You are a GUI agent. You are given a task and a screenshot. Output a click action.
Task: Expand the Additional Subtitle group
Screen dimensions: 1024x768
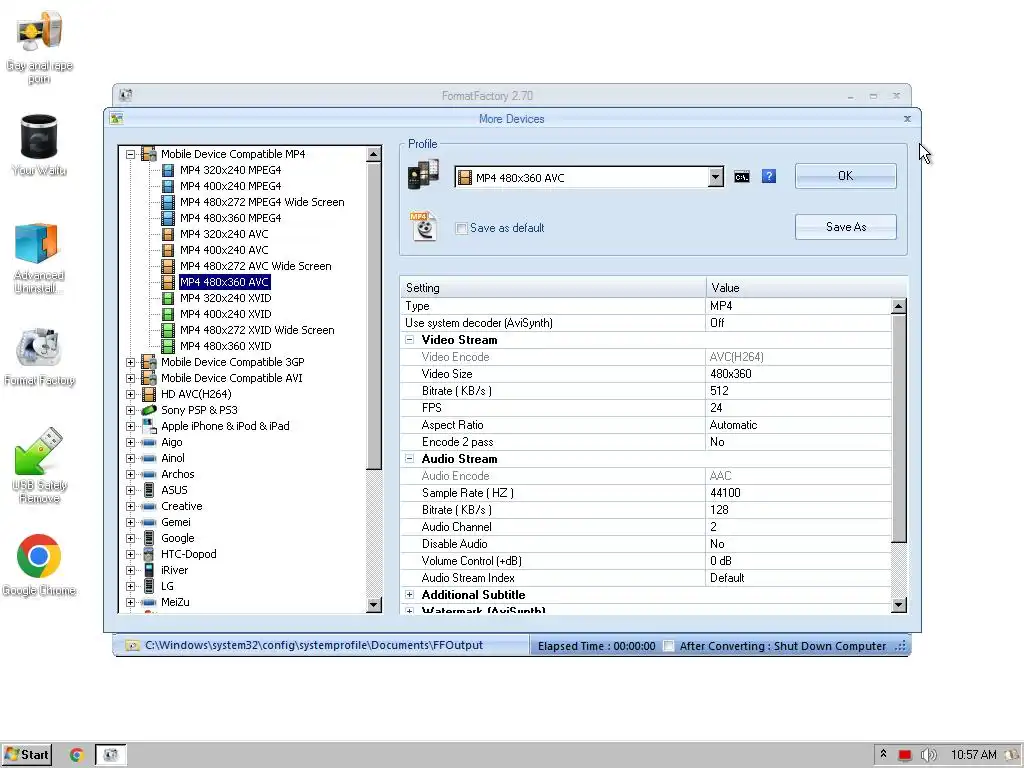409,594
